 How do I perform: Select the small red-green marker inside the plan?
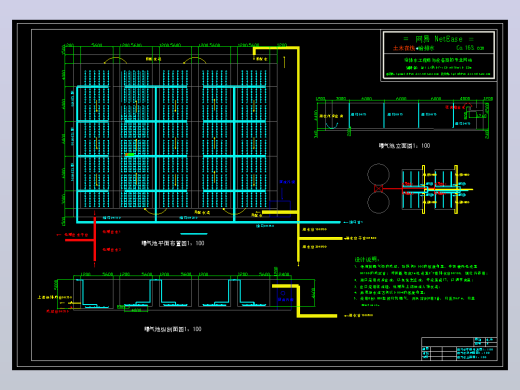tap(130, 155)
